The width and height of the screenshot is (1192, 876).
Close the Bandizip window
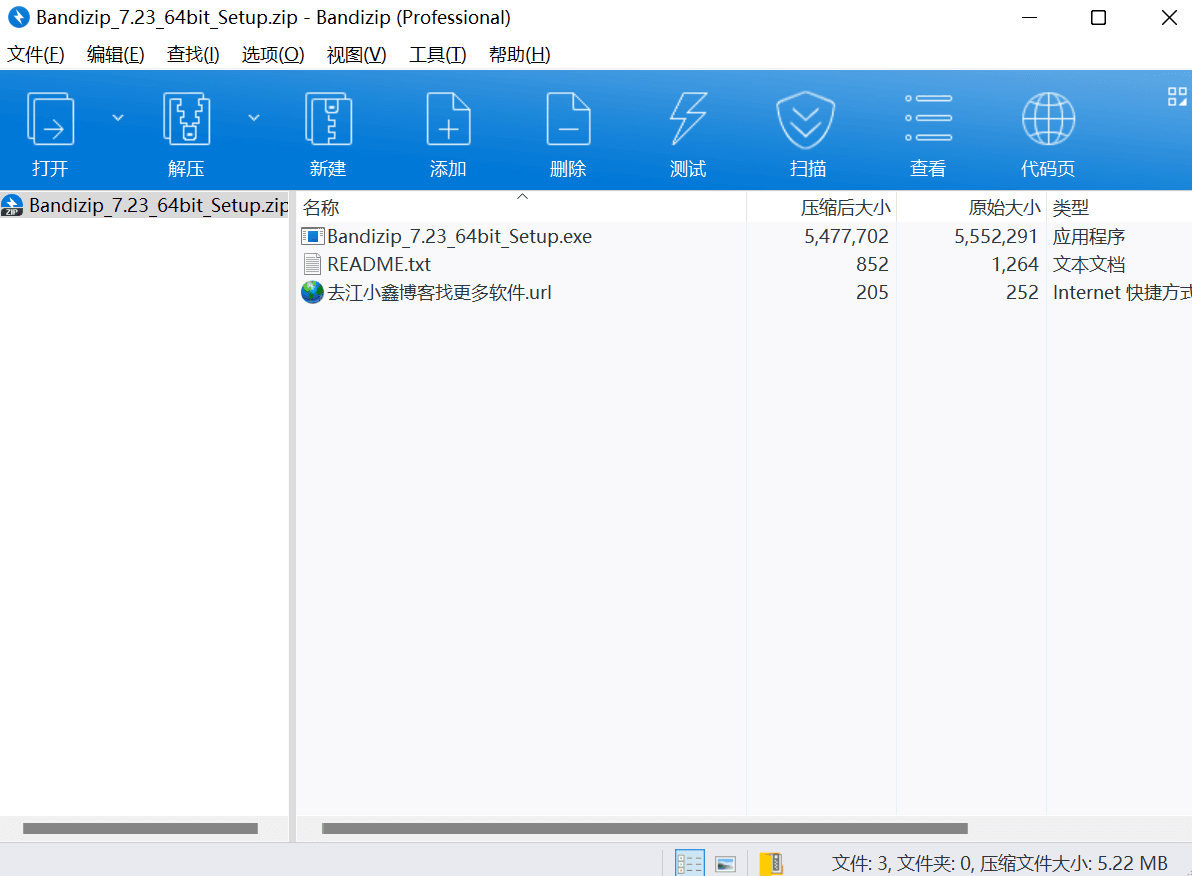pos(1169,17)
